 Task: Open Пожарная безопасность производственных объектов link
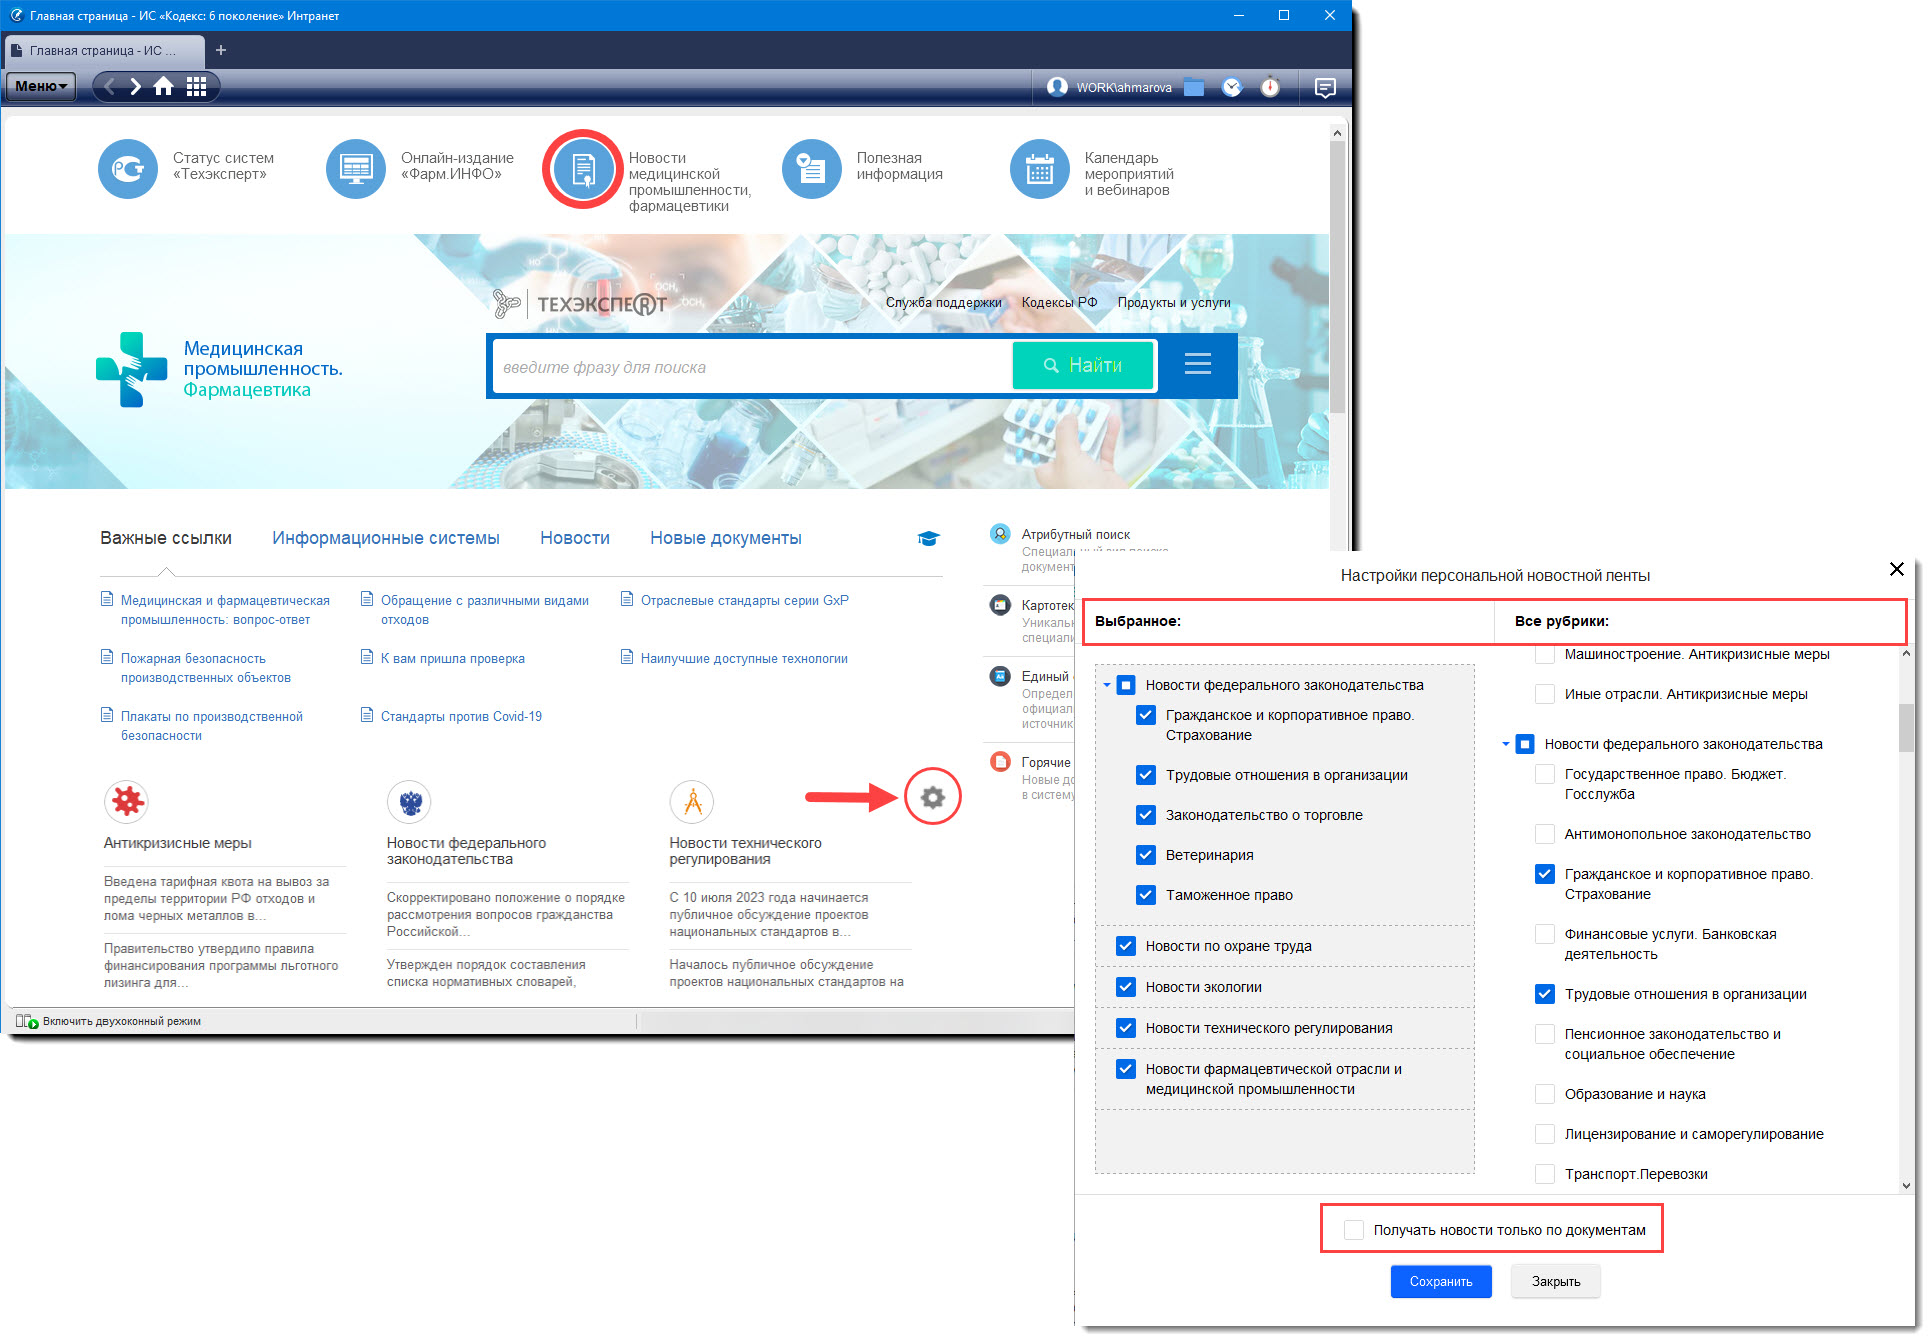(206, 668)
